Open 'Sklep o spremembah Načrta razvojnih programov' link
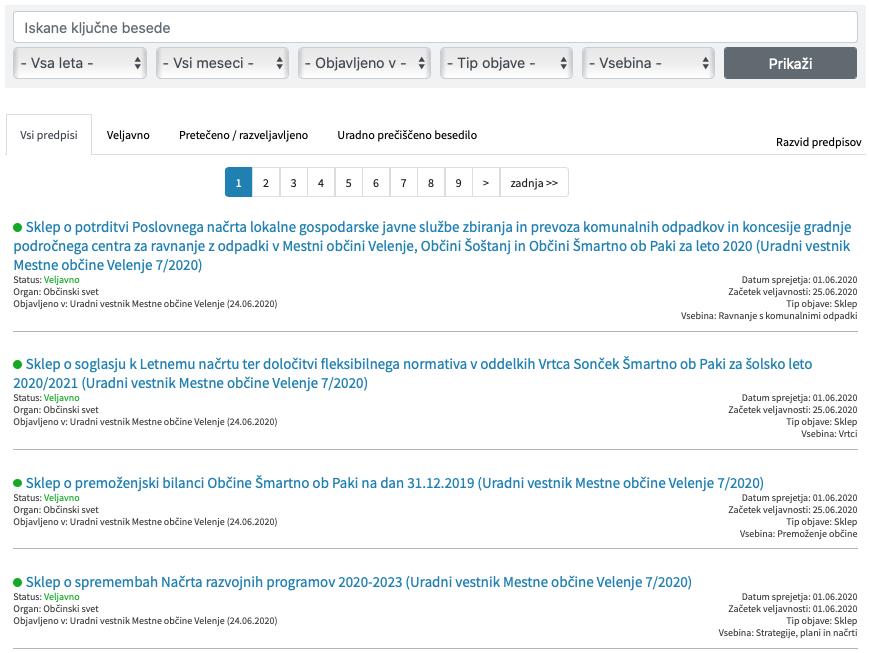Viewport: 869px width, 653px height. point(358,582)
